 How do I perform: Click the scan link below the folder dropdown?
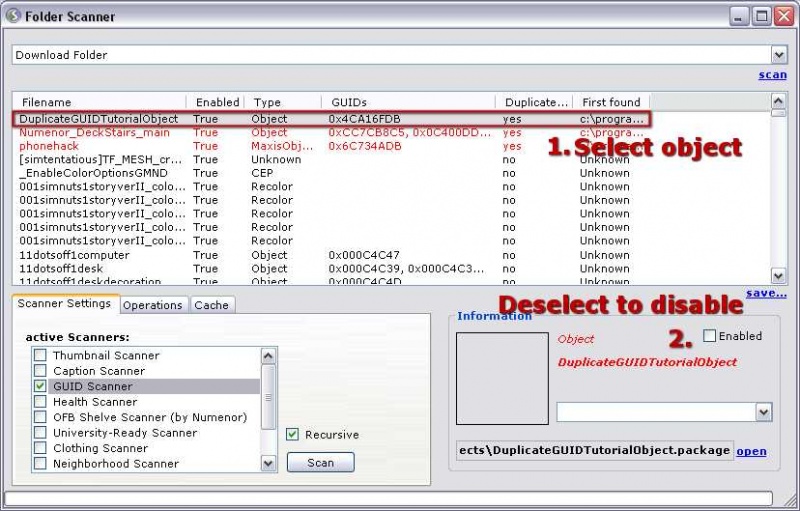click(772, 75)
